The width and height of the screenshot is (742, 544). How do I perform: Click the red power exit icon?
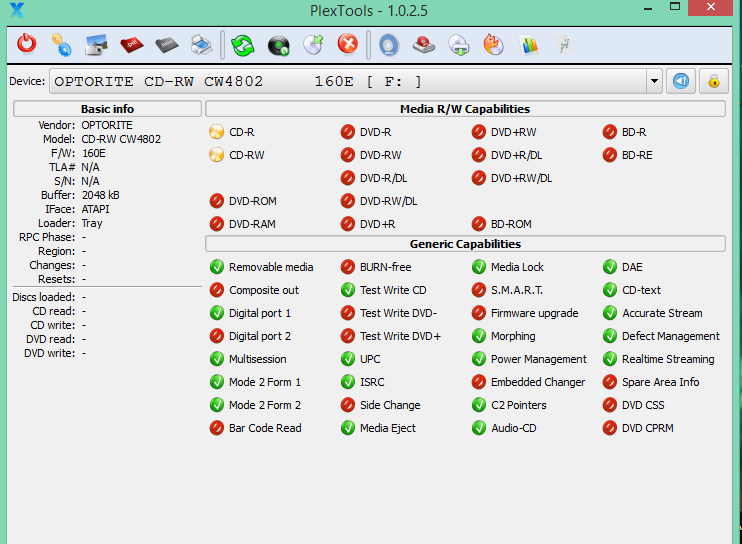[x=26, y=44]
